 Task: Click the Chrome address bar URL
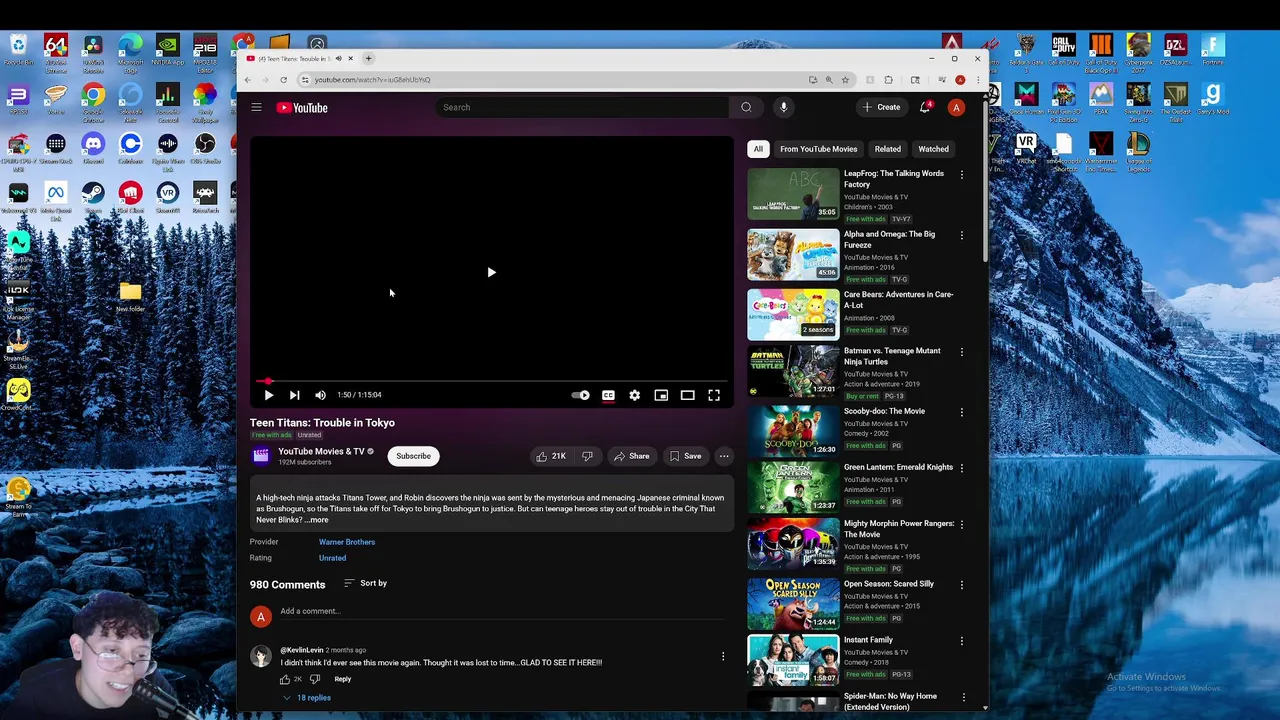(372, 80)
